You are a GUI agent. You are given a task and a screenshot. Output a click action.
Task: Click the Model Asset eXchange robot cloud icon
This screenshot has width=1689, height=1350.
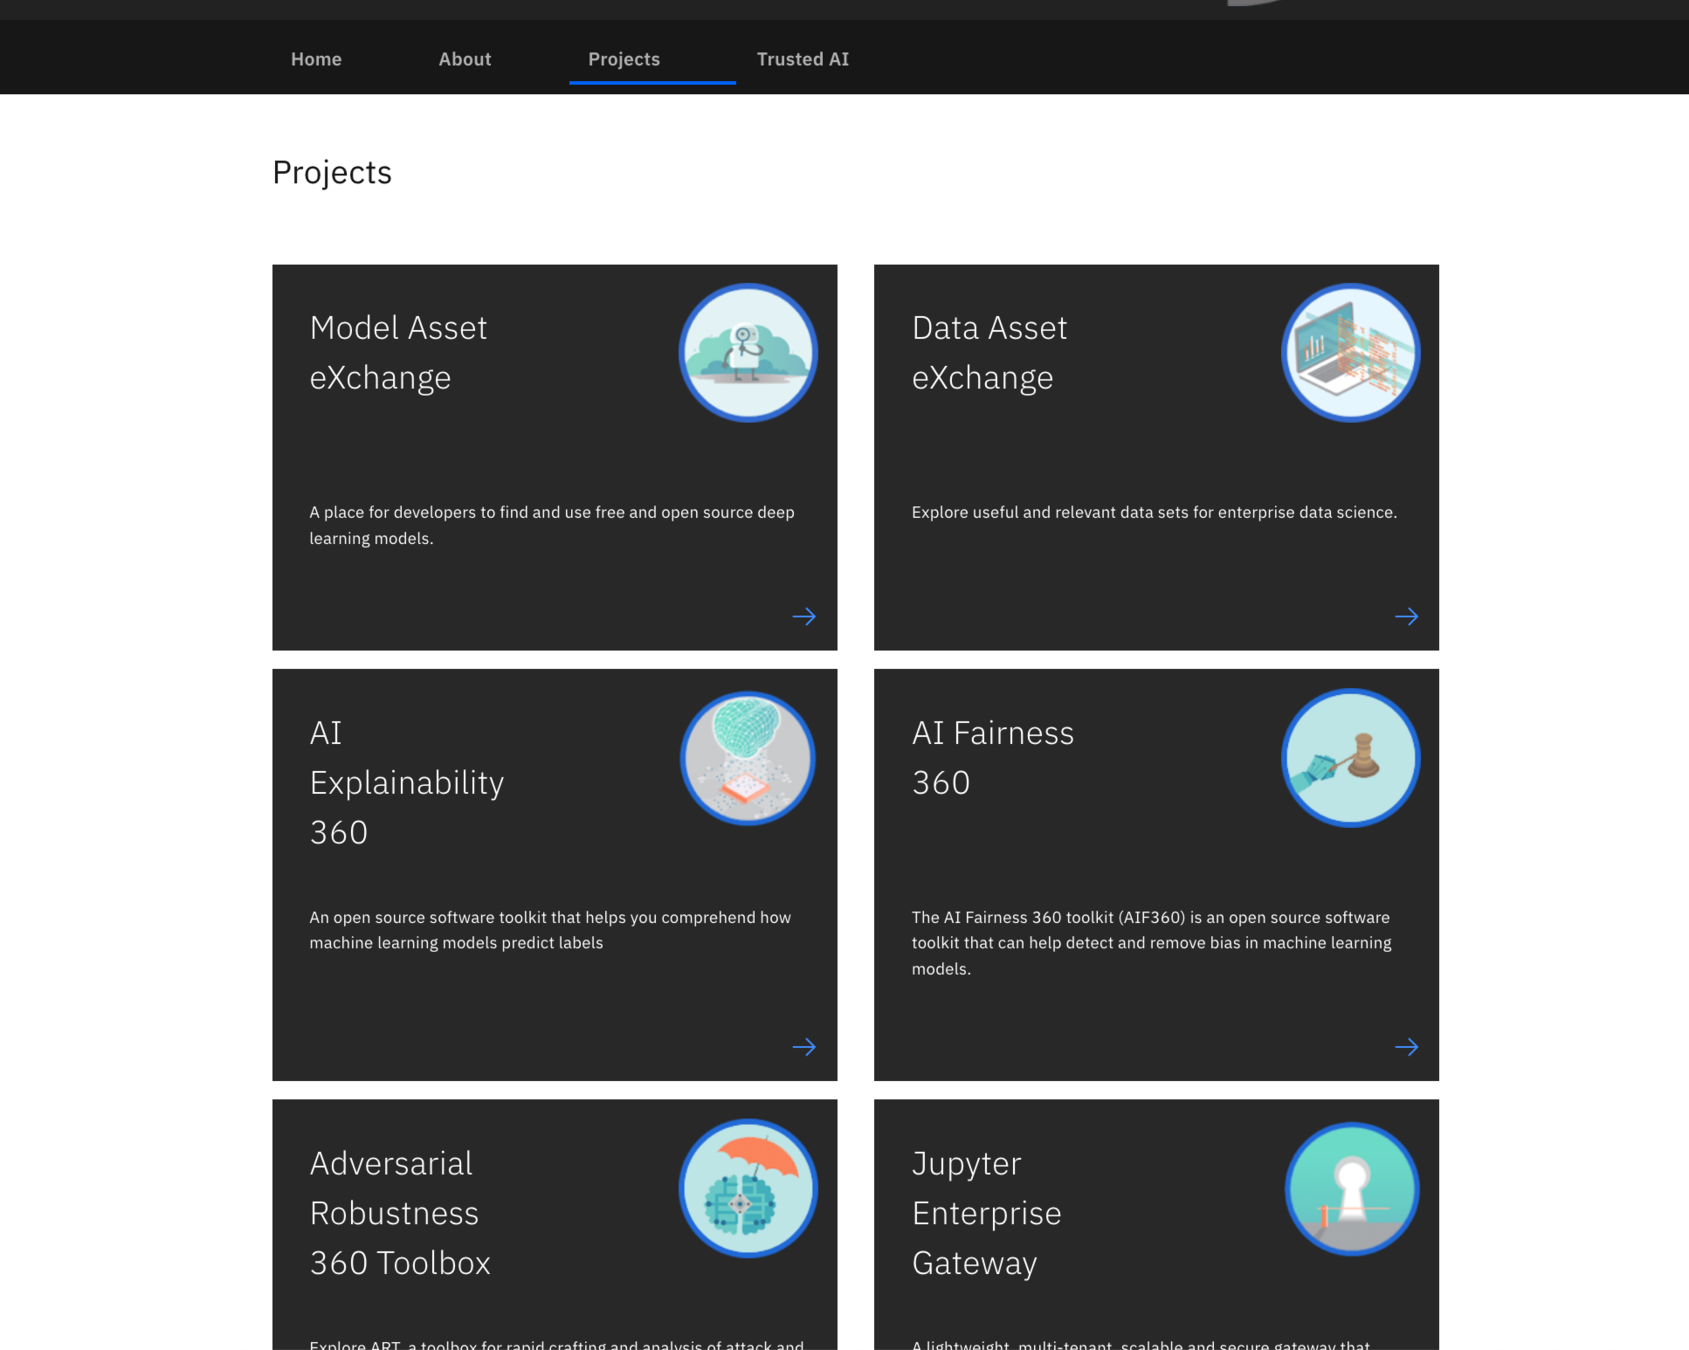748,353
